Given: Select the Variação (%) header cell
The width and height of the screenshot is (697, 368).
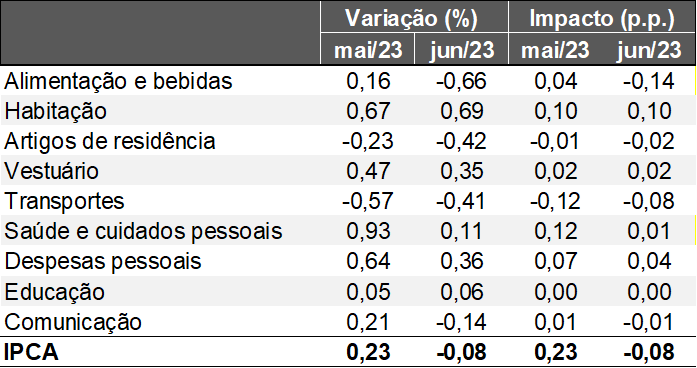Looking at the screenshot, I should [414, 17].
